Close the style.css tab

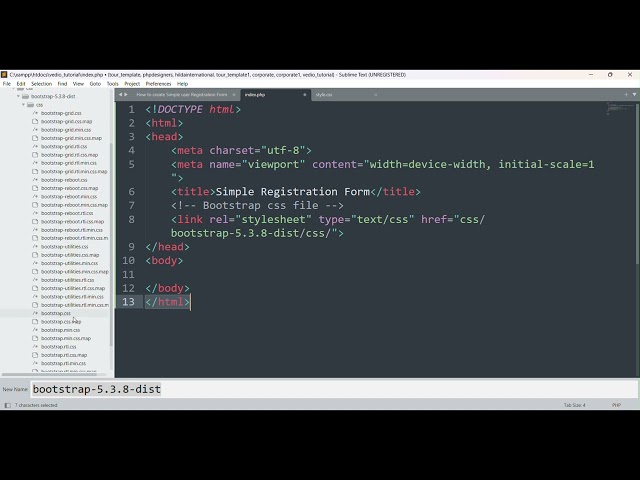click(x=376, y=95)
